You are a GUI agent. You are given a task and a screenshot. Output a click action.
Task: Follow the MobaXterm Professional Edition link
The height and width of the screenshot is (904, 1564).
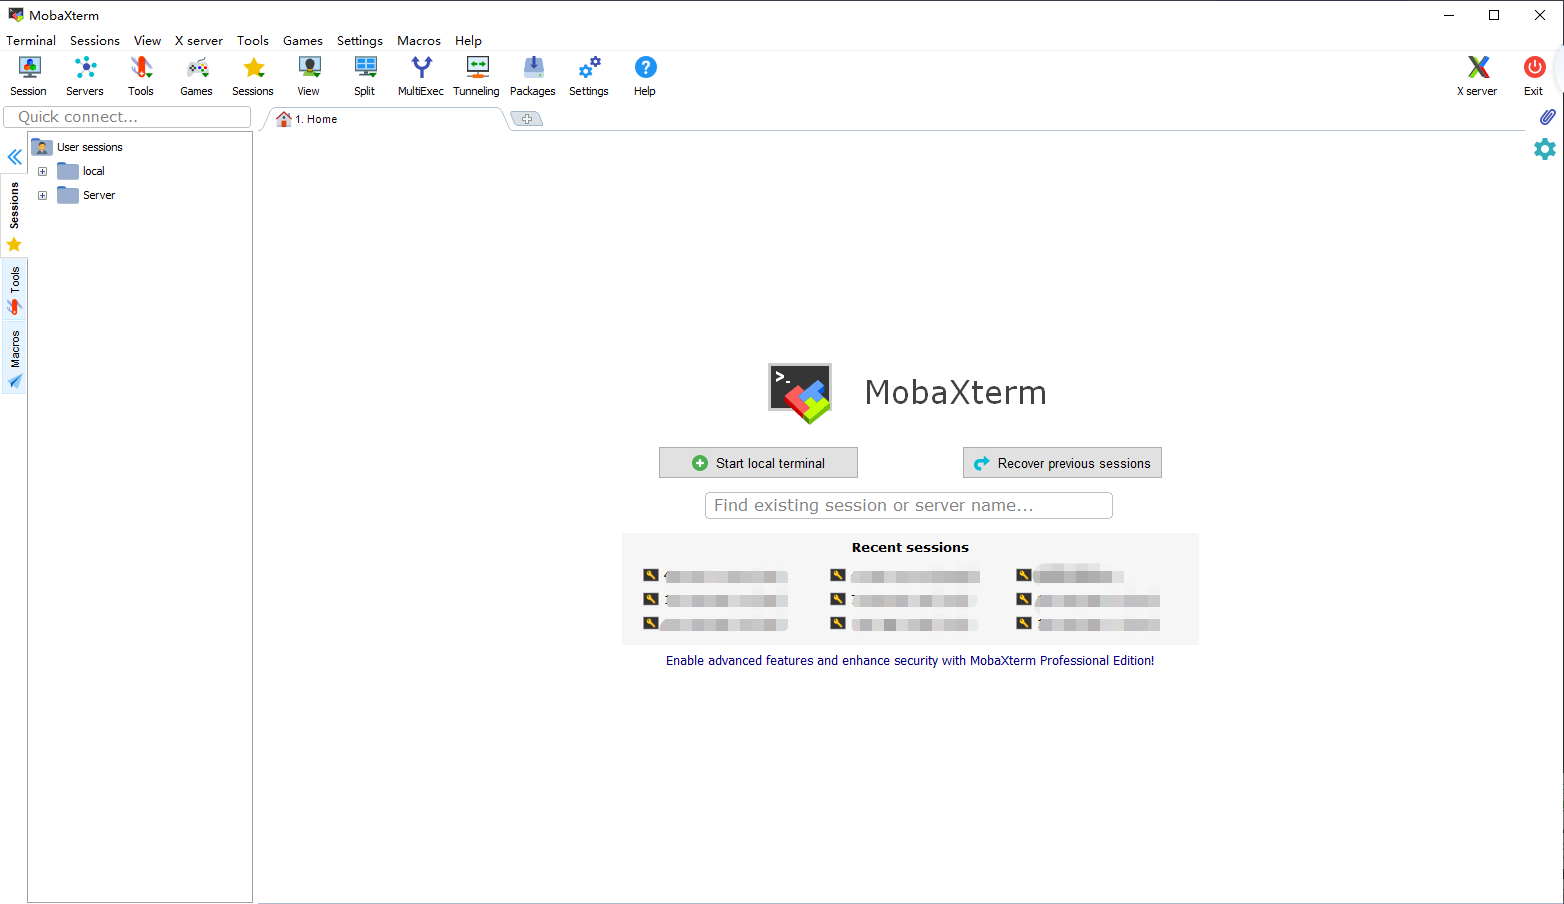click(x=910, y=661)
